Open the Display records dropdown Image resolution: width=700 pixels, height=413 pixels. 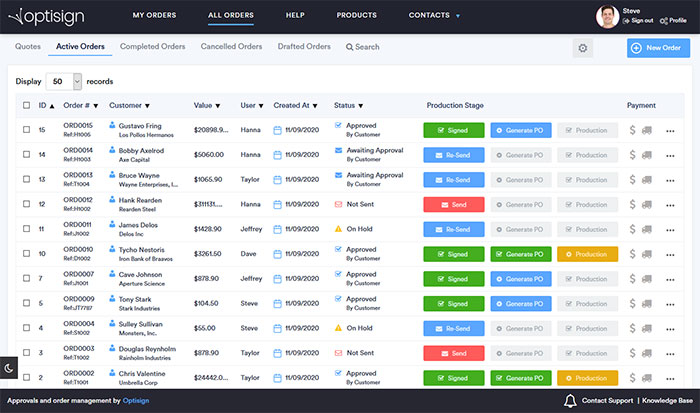point(64,81)
